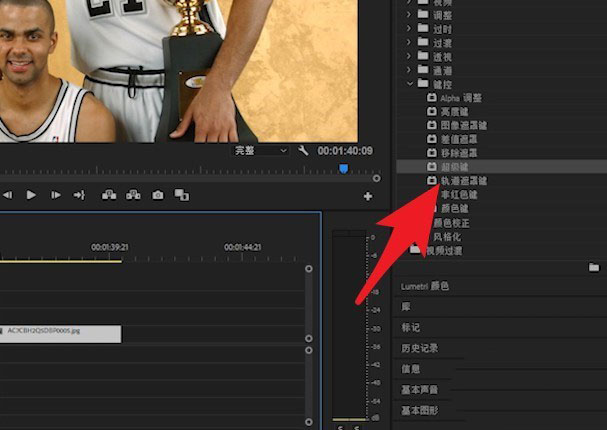Viewport: 607px width, 430px height.
Task: Open the button editor plus icon
Action: pos(367,196)
